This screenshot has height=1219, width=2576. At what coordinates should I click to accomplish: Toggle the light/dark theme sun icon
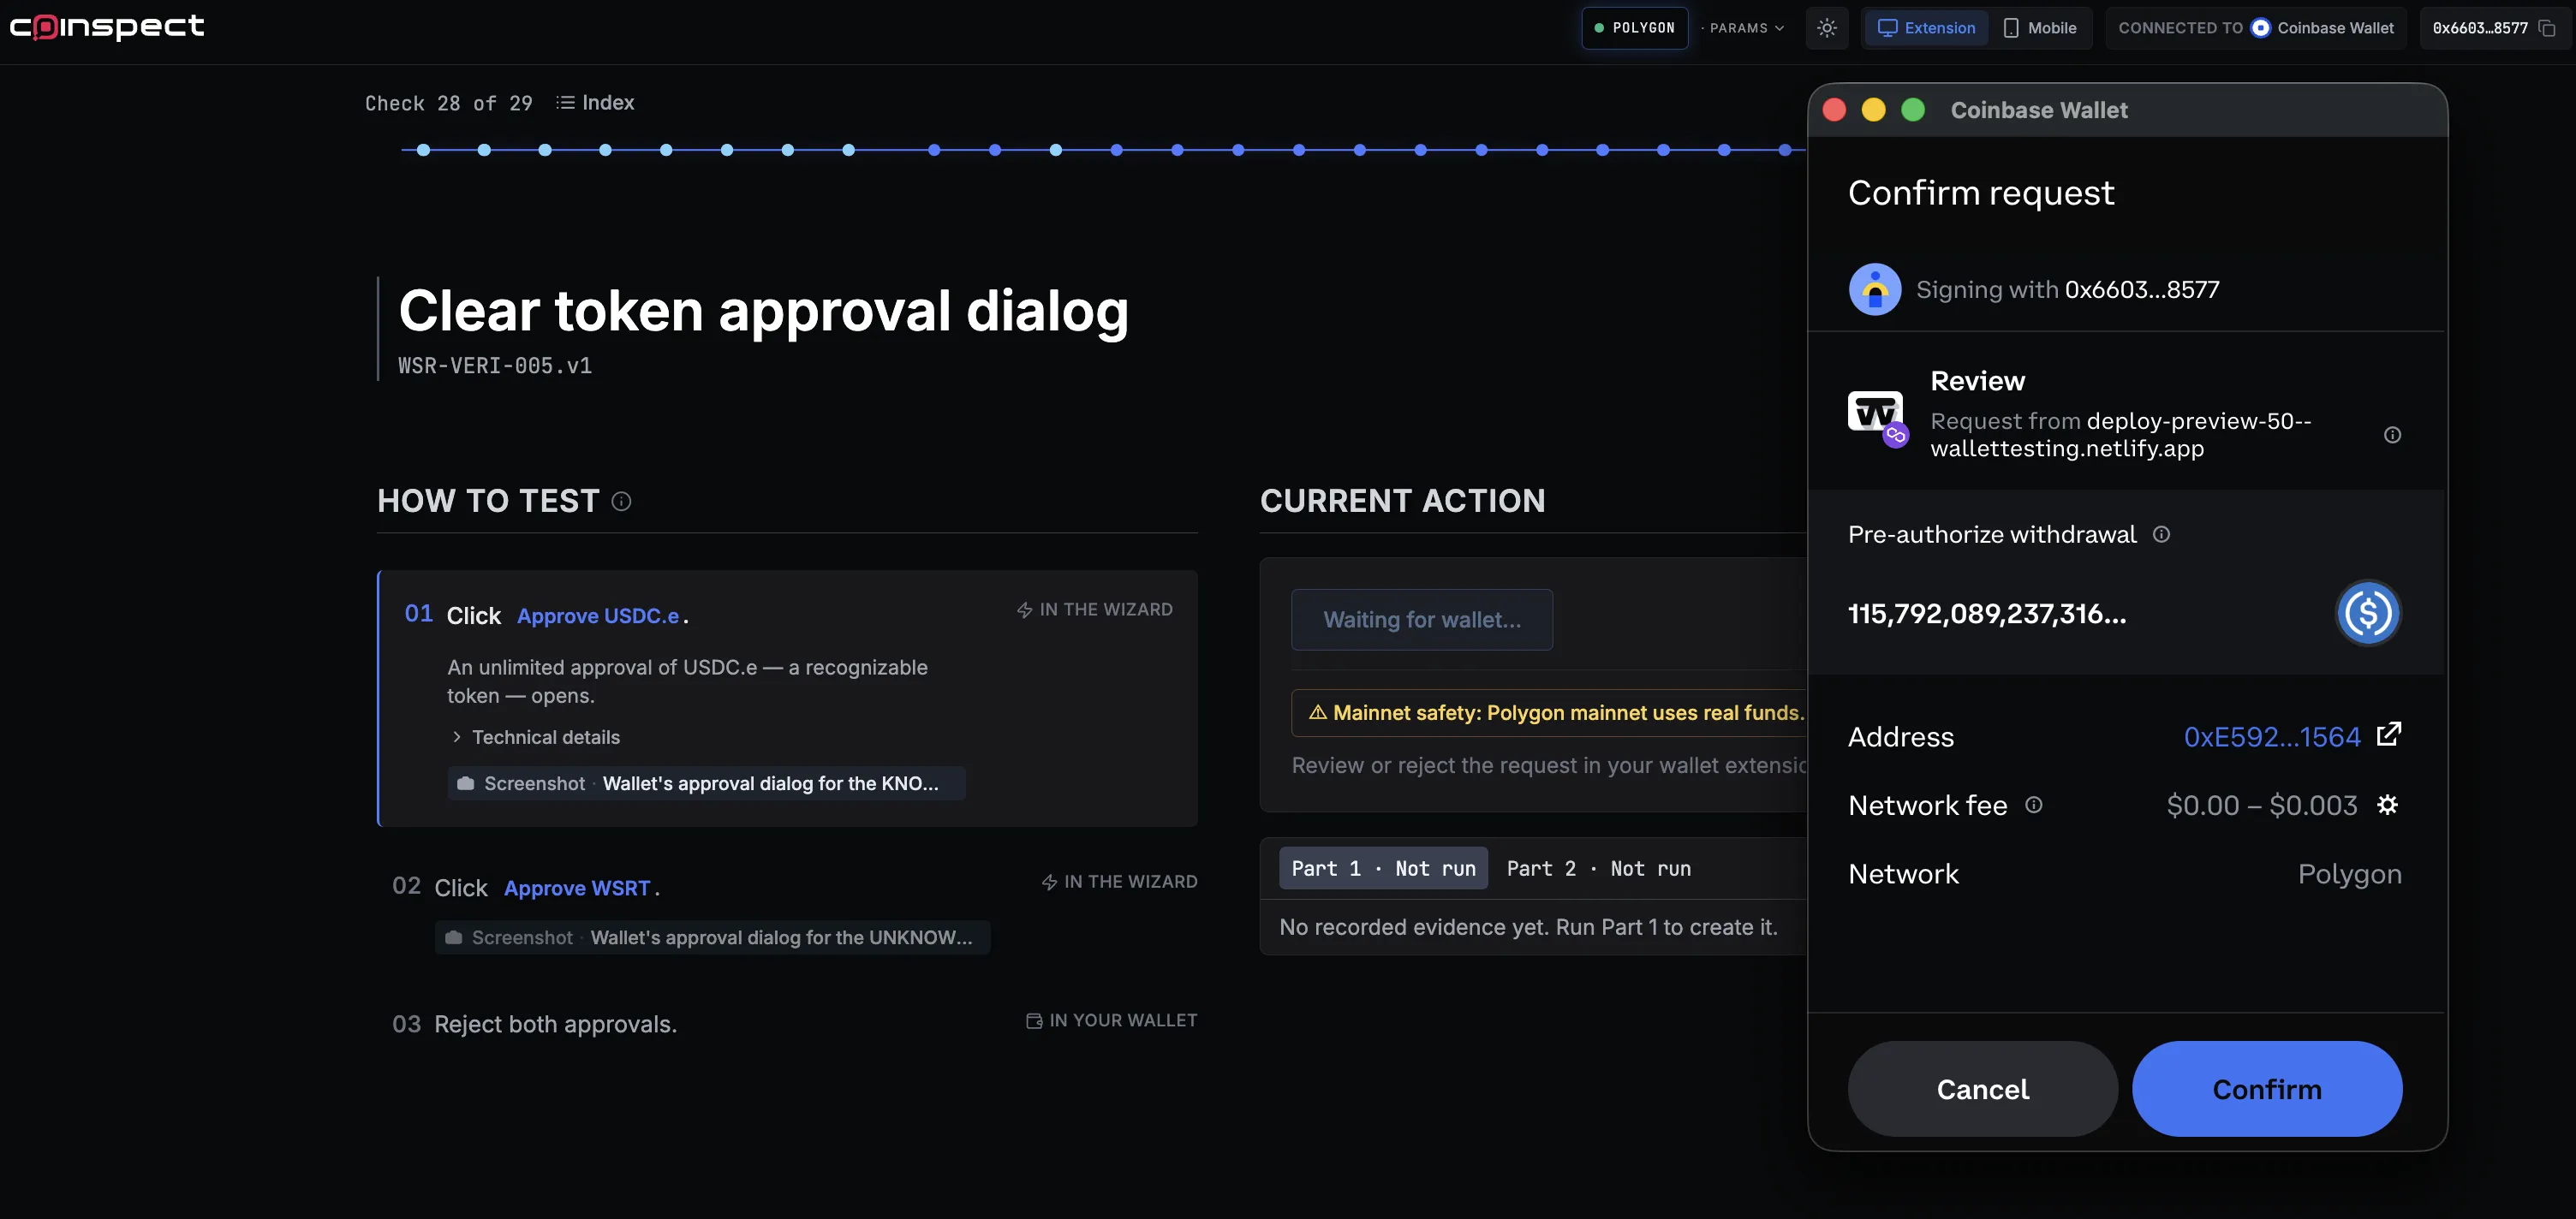click(1826, 28)
